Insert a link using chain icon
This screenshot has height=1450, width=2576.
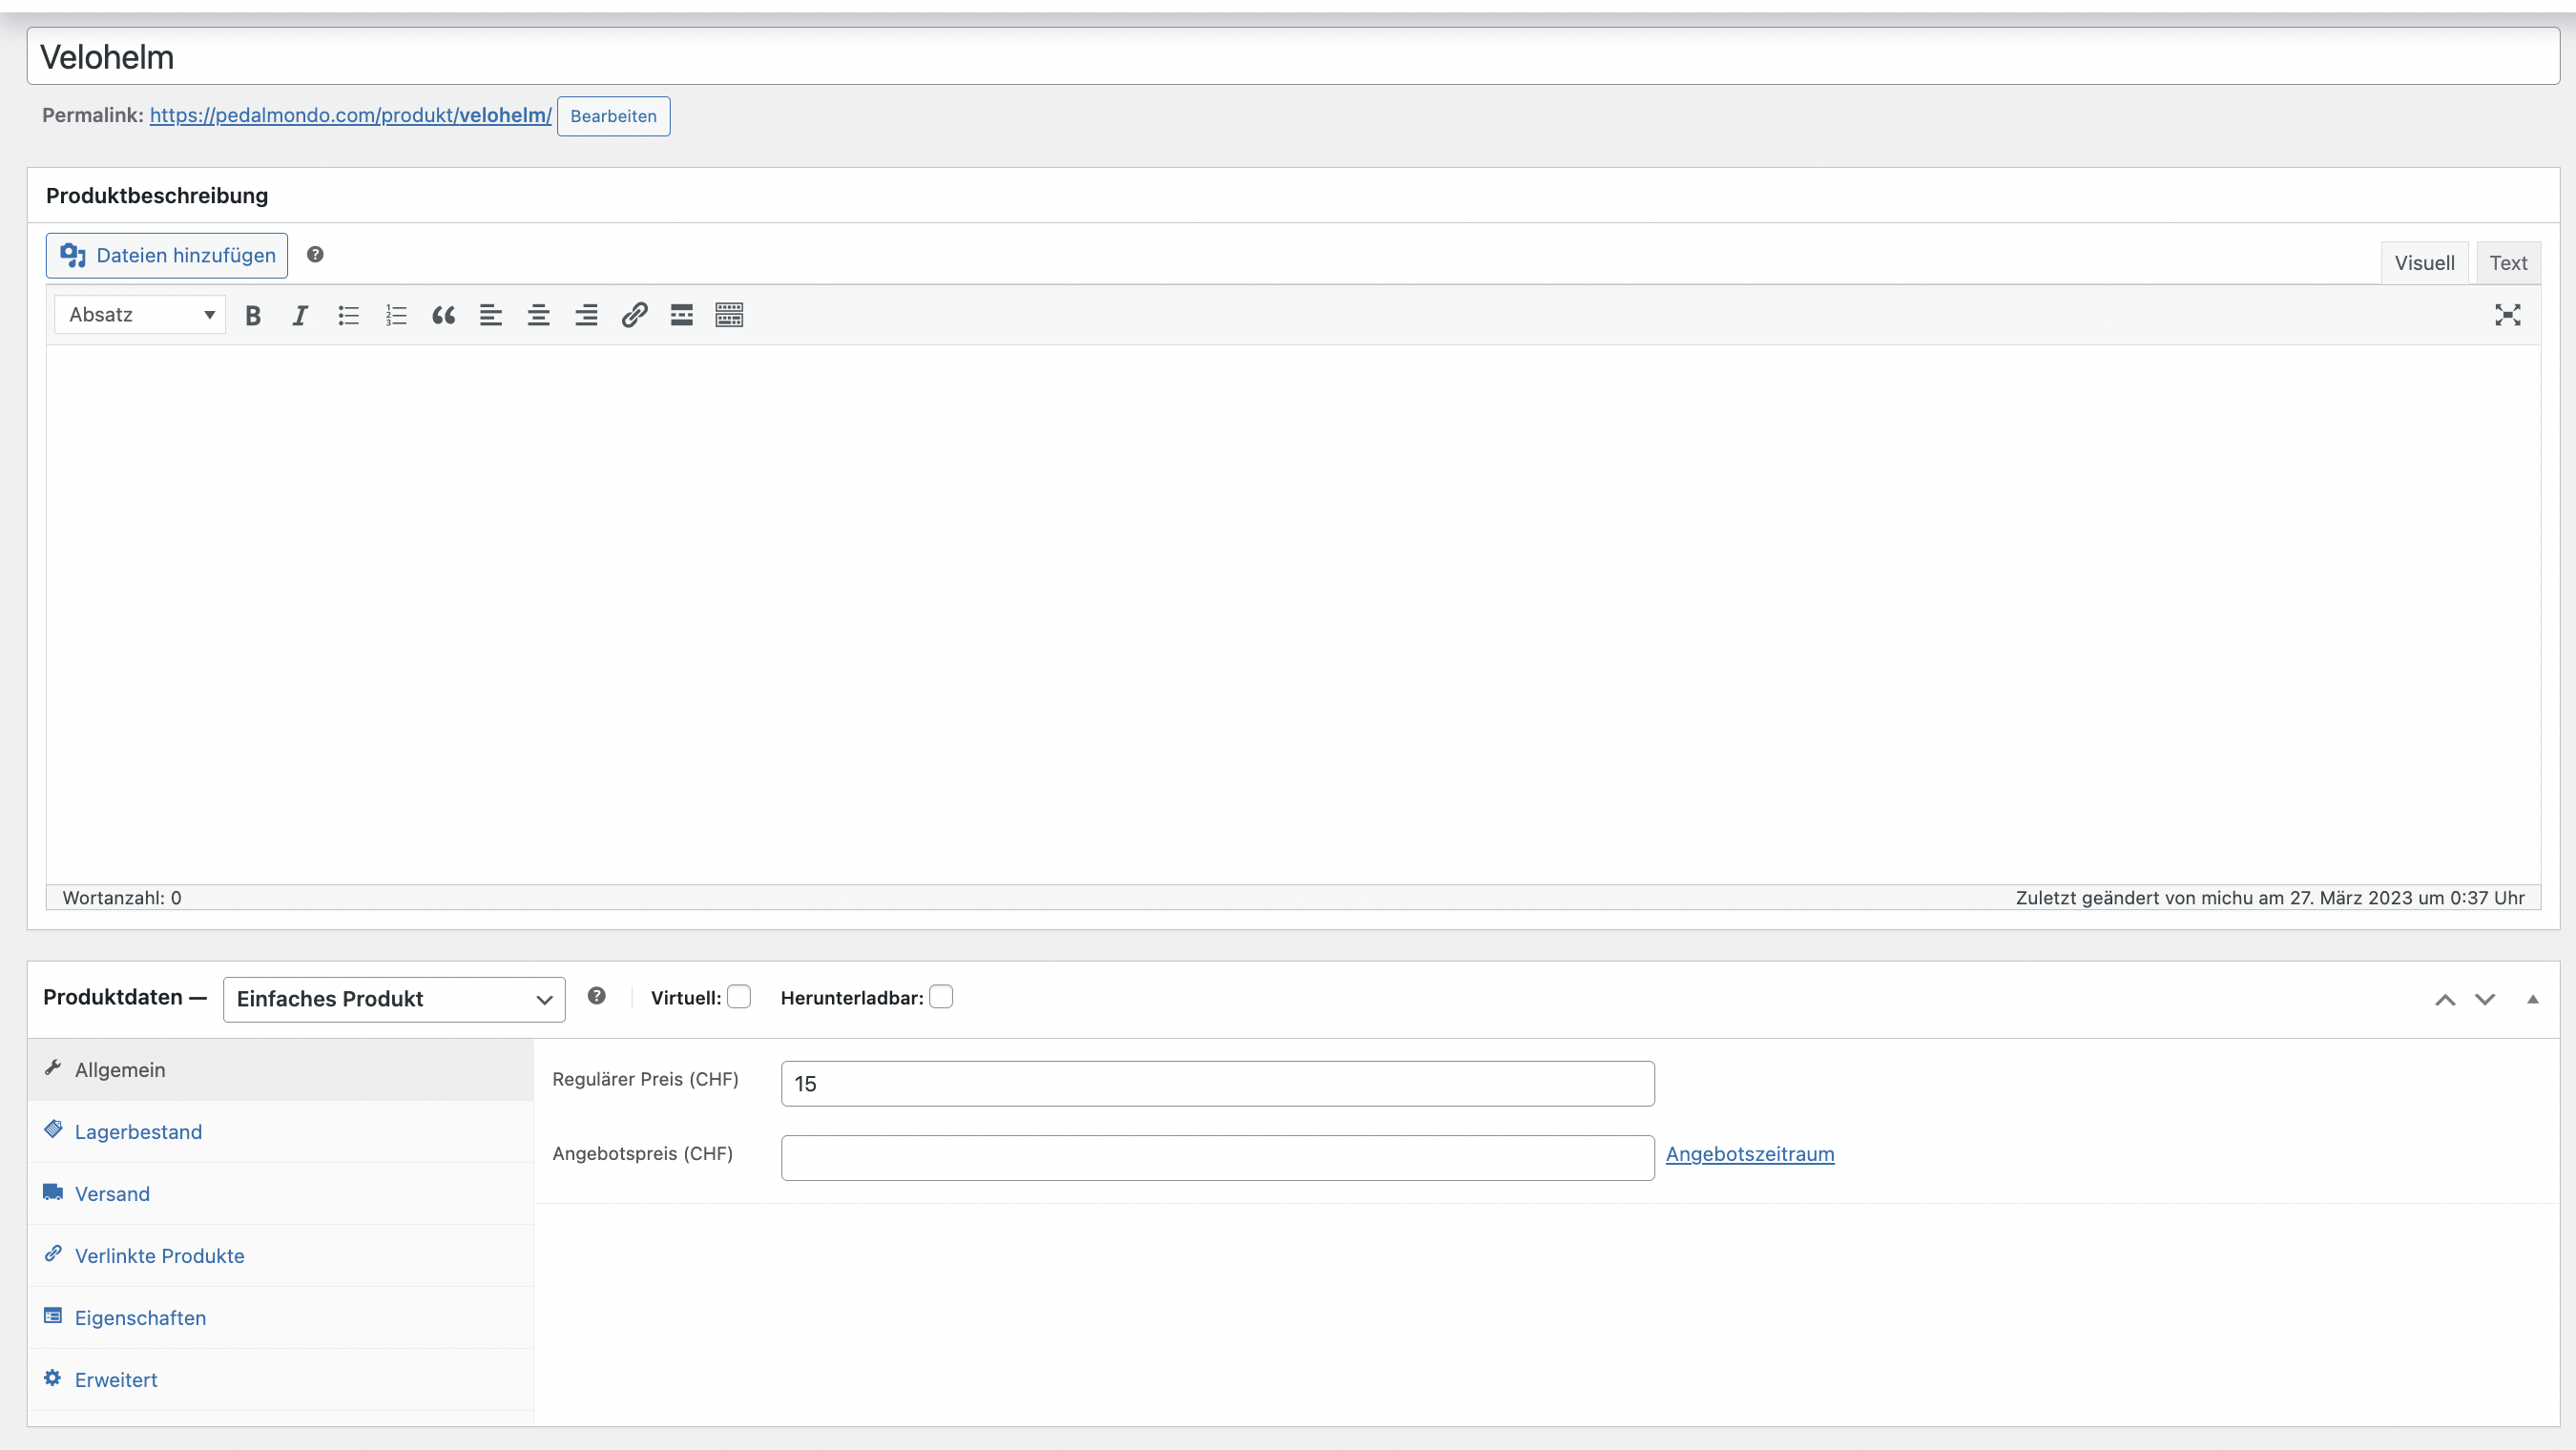[634, 316]
